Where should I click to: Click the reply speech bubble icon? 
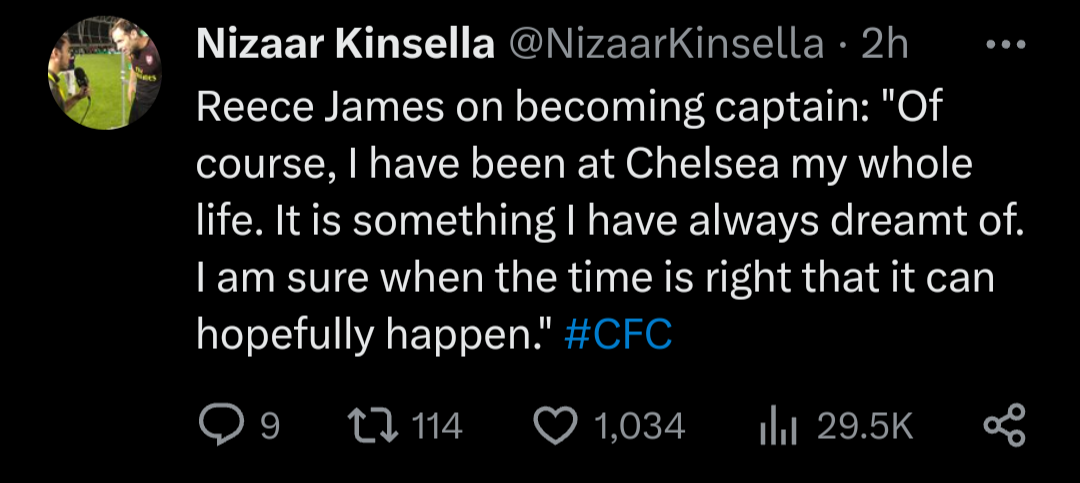tap(217, 427)
